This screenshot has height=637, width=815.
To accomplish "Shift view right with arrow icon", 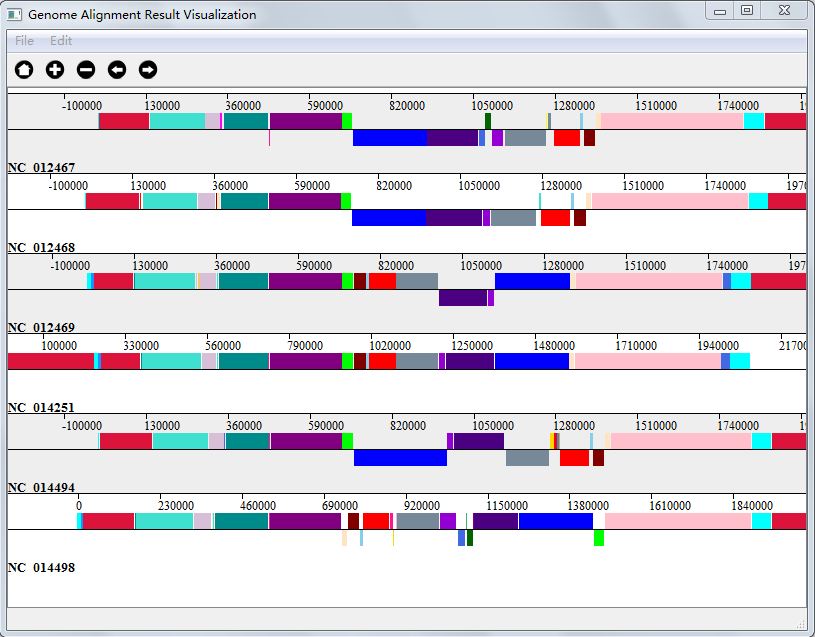I will (x=148, y=69).
